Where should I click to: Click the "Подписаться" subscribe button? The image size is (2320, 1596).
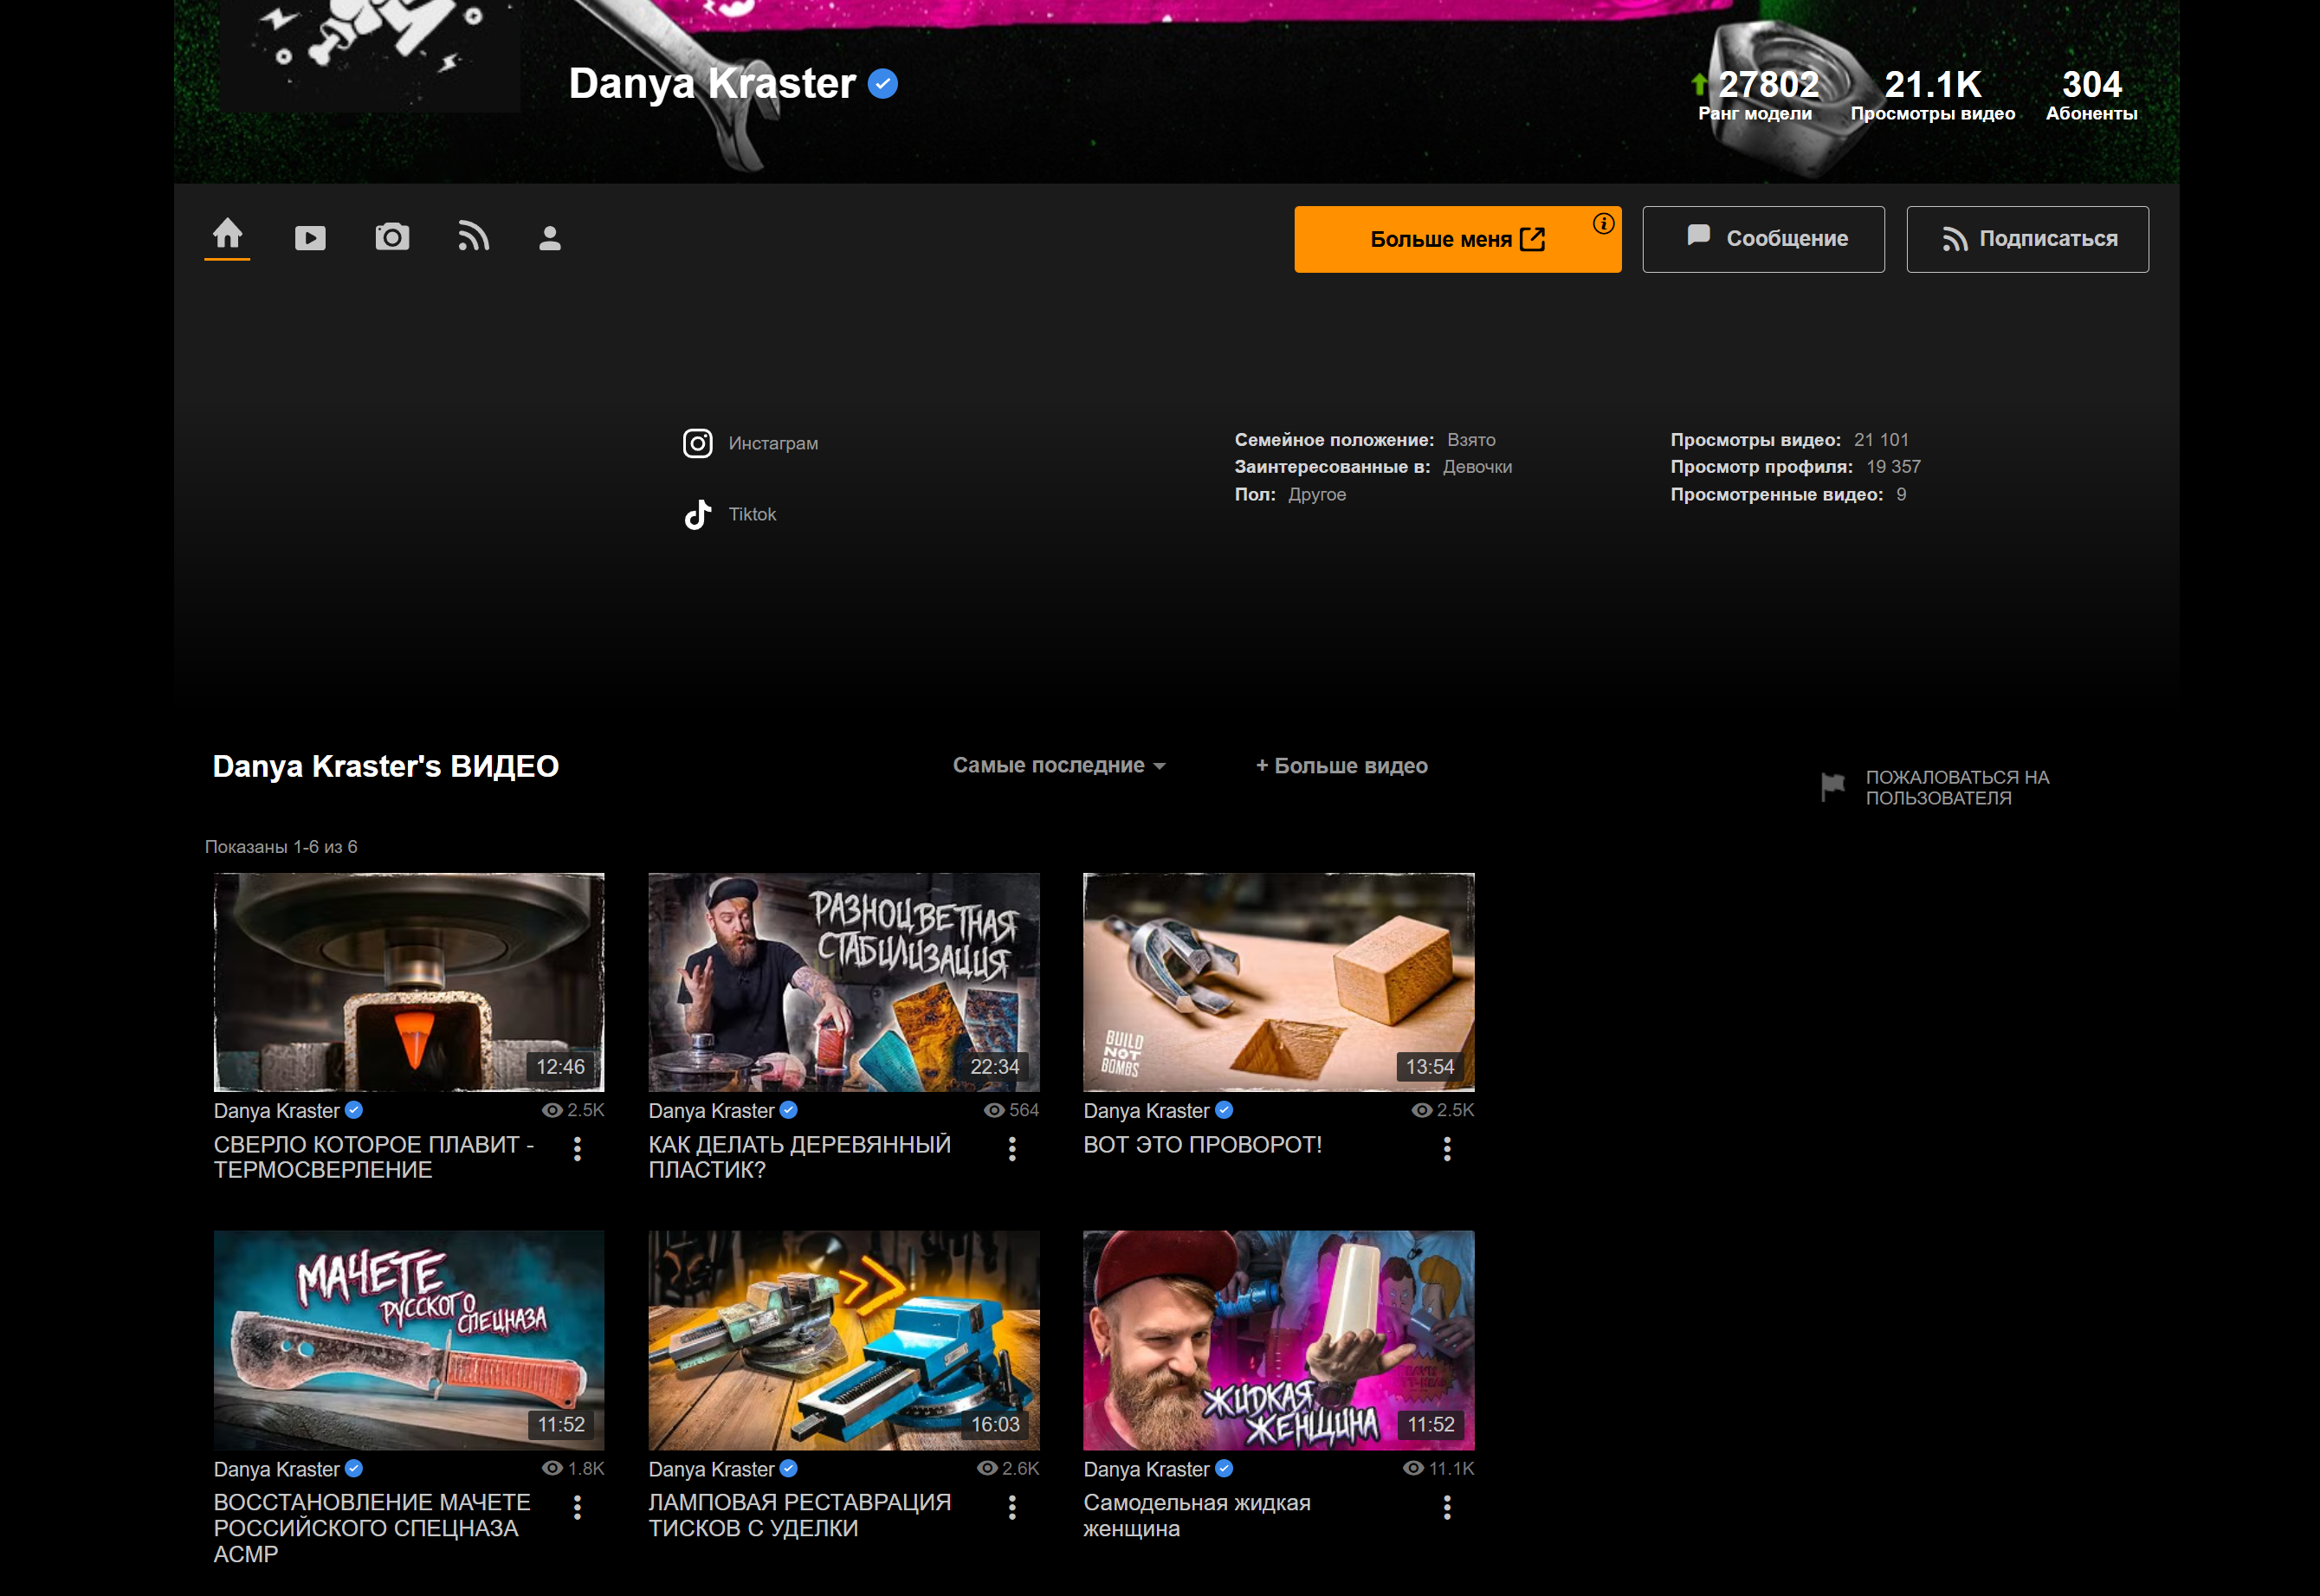coord(2027,239)
